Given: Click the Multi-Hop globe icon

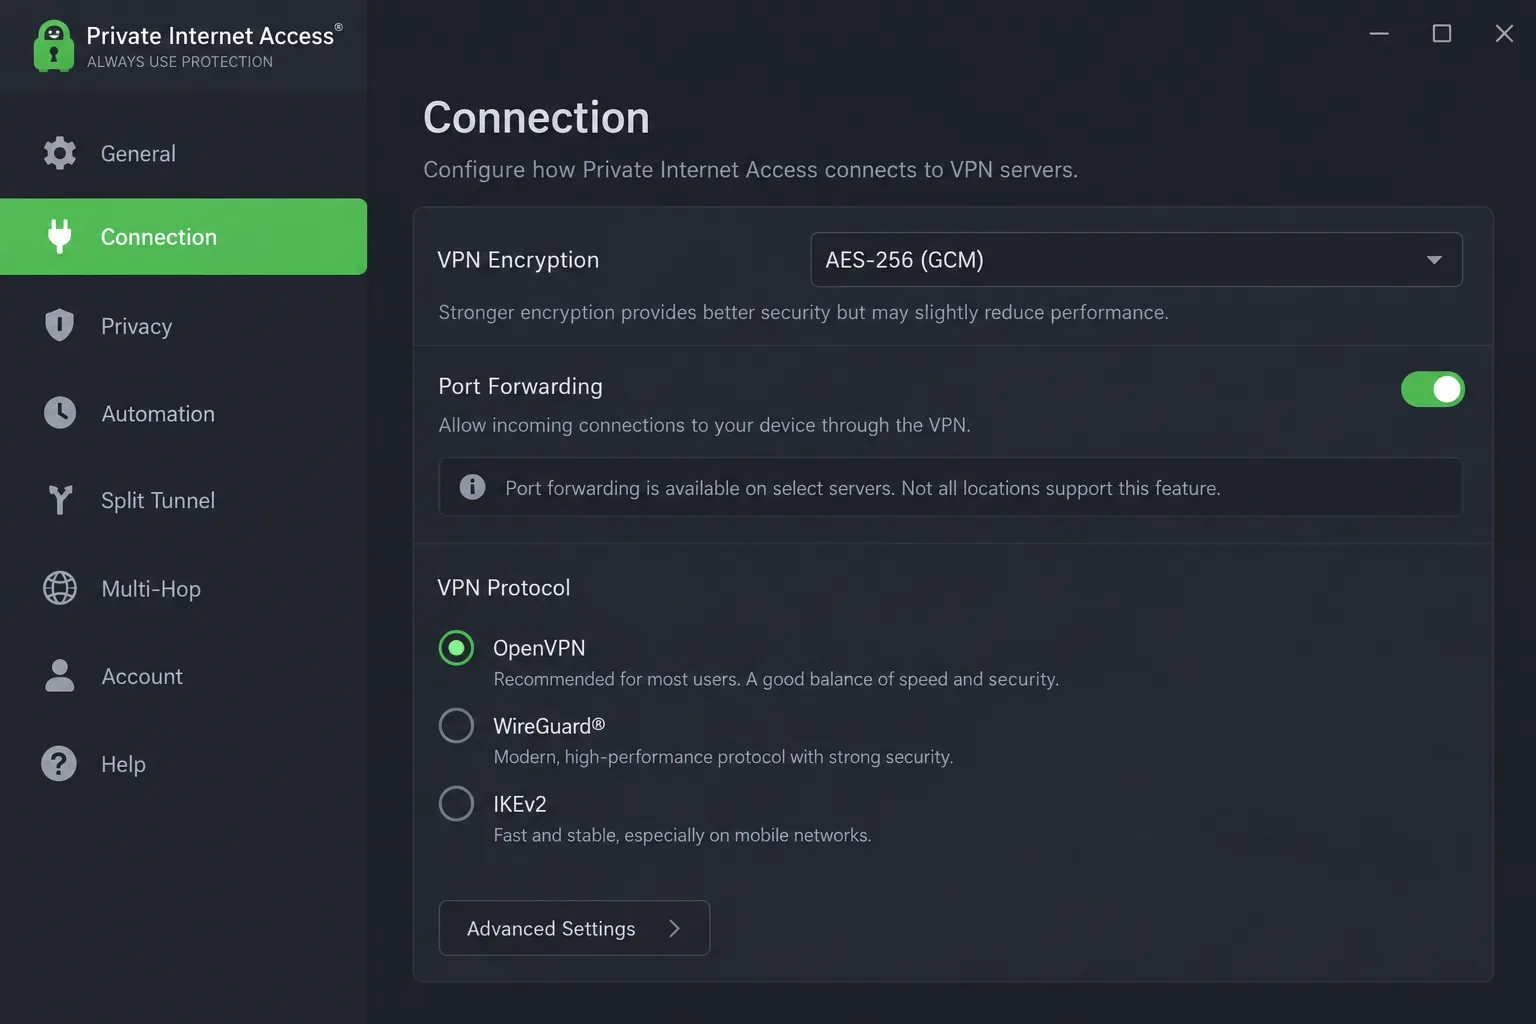Looking at the screenshot, I should tap(60, 588).
